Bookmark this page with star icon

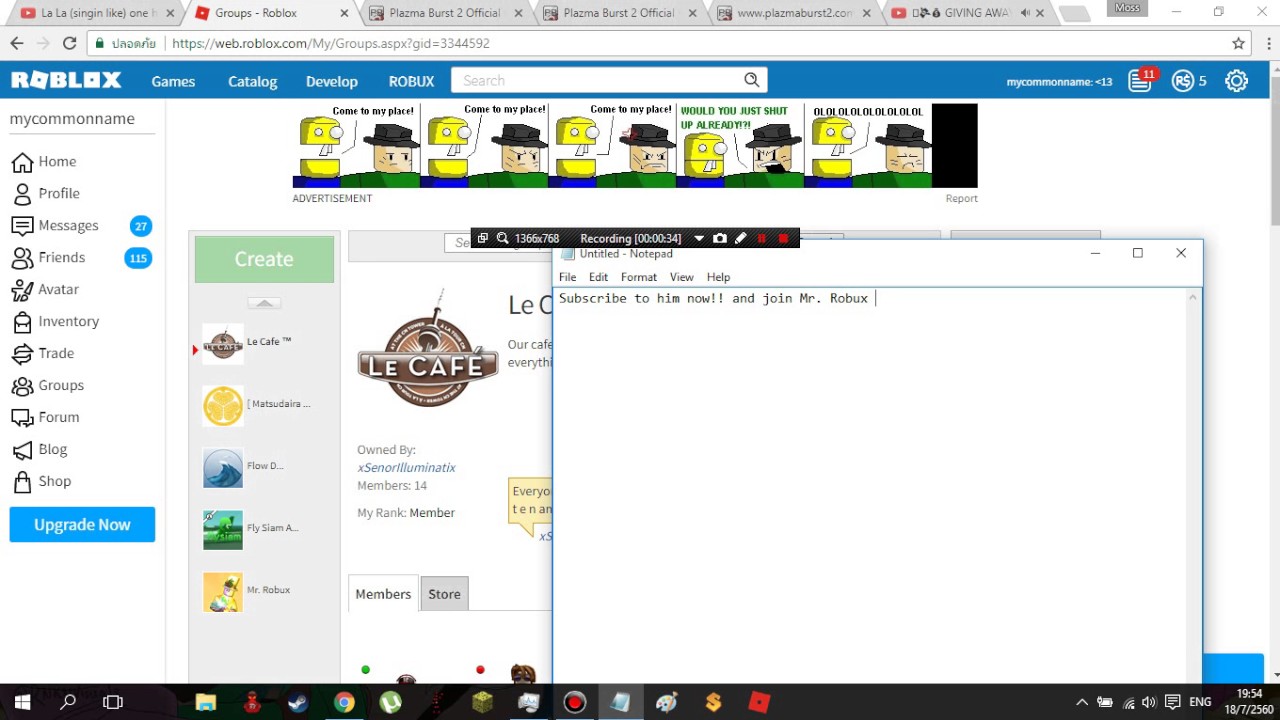(x=1238, y=43)
